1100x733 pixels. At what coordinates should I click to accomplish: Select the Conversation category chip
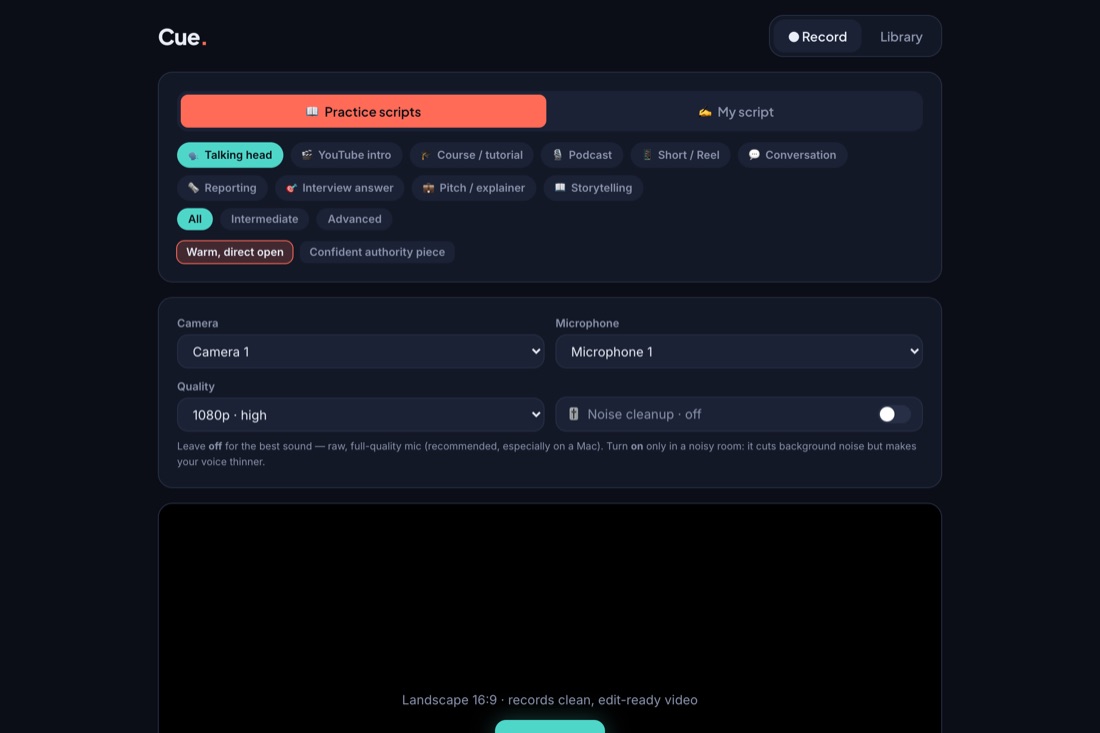pos(792,155)
